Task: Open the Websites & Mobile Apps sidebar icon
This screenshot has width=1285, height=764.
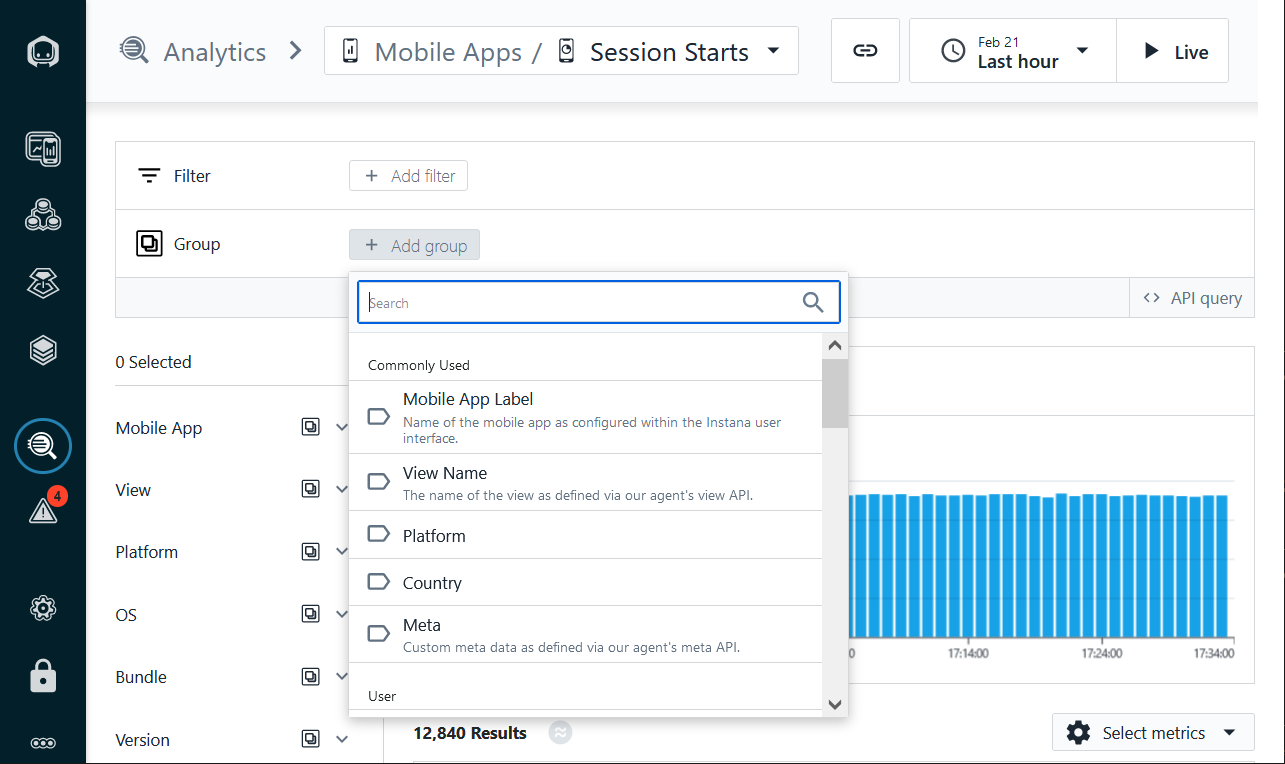Action: pyautogui.click(x=43, y=149)
